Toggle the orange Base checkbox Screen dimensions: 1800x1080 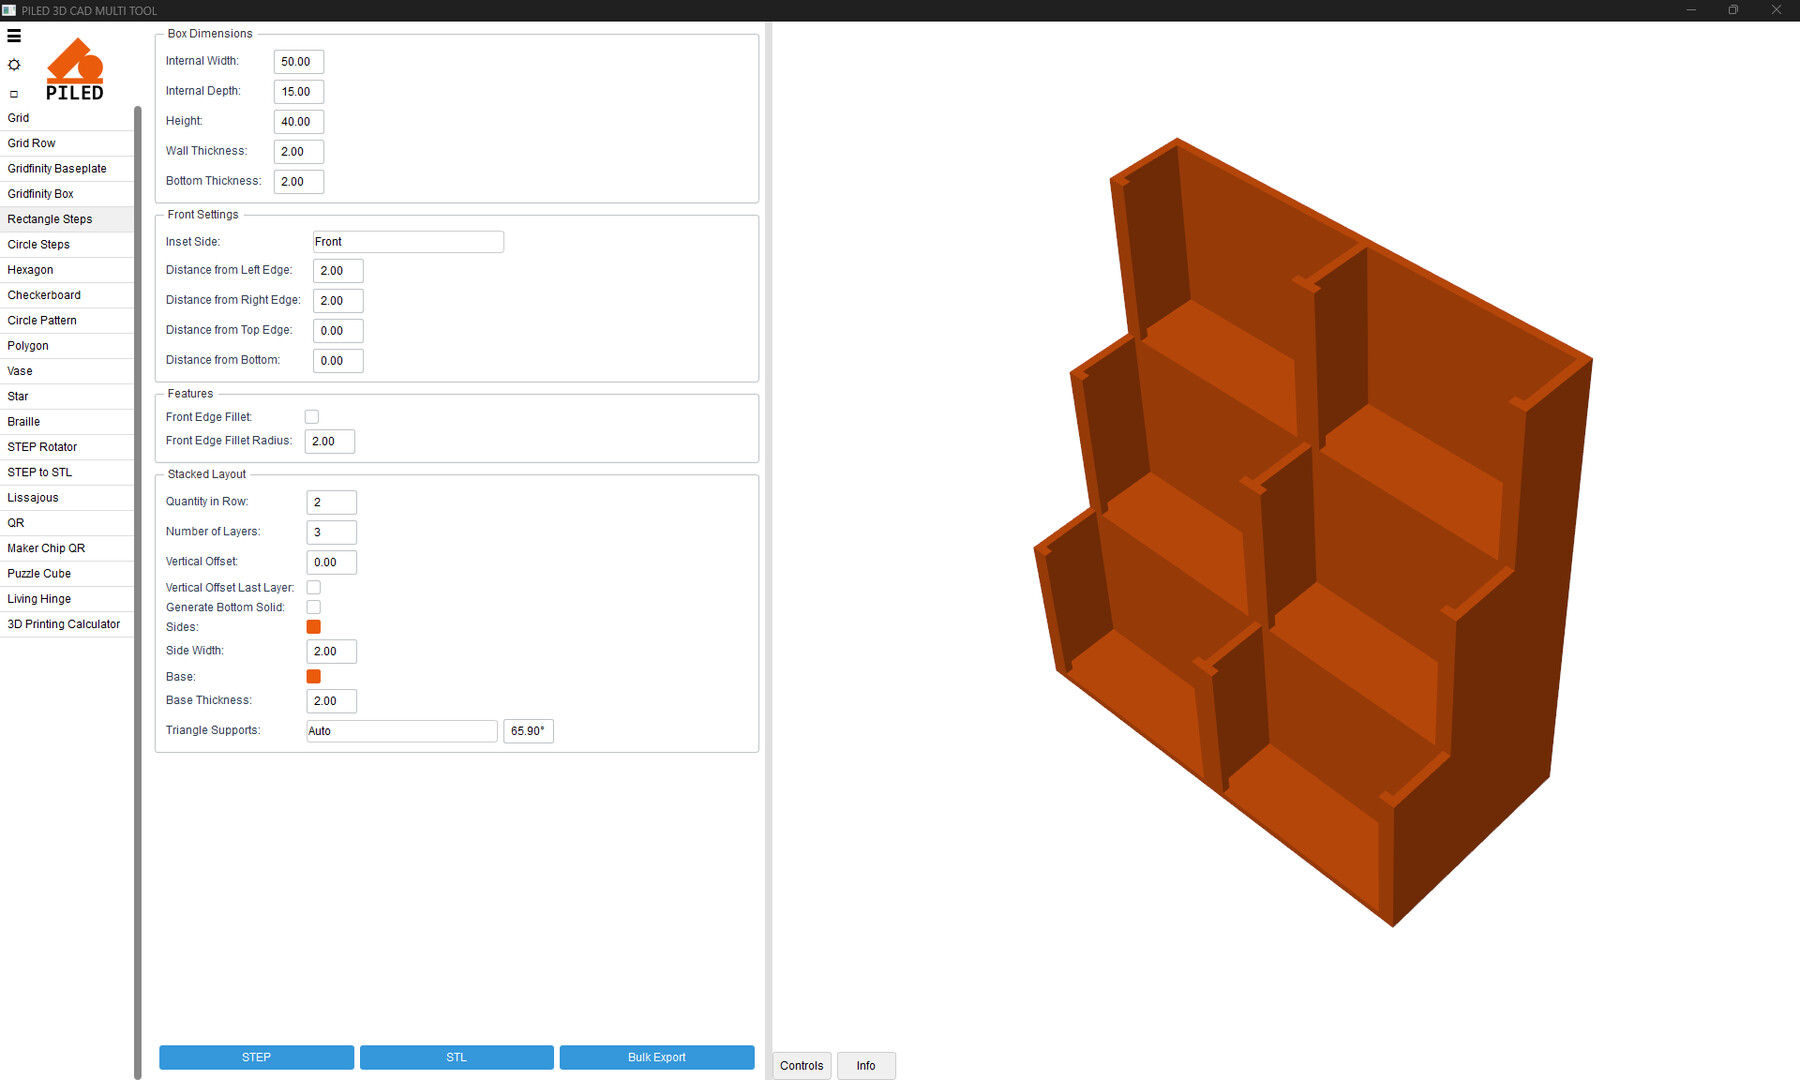tap(314, 677)
